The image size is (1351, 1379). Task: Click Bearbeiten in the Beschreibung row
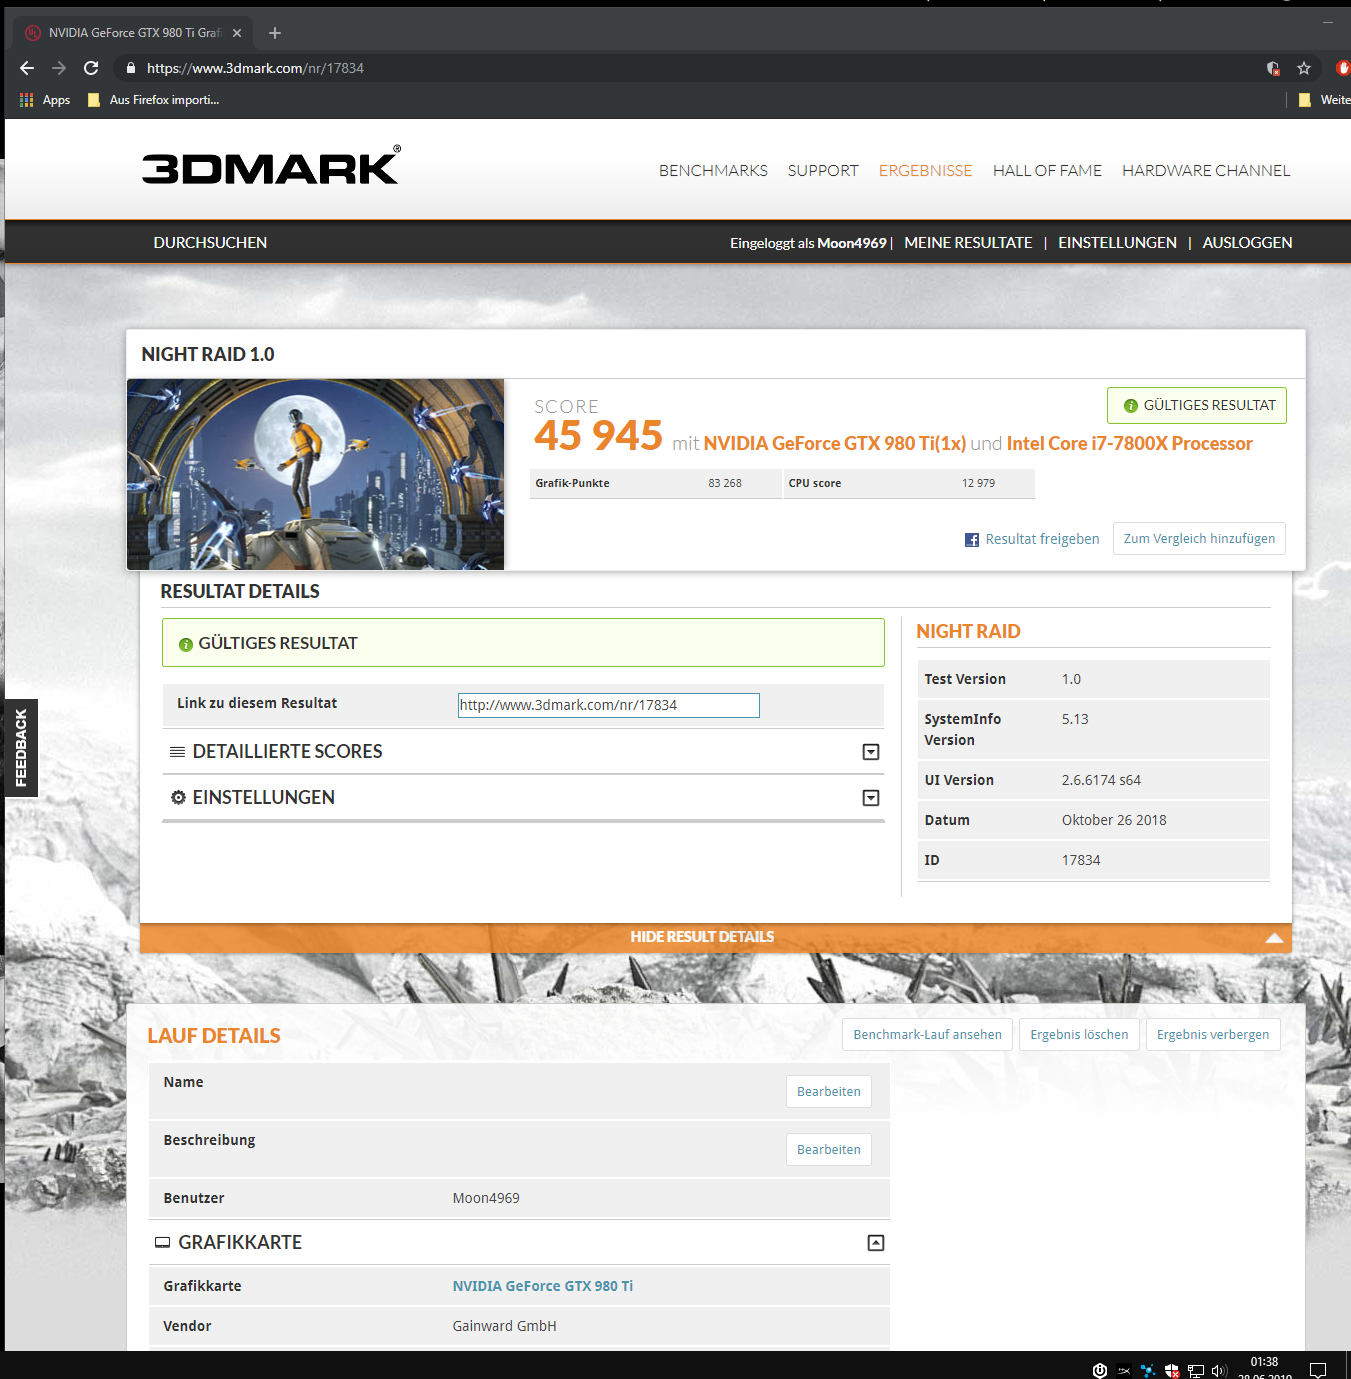(828, 1150)
